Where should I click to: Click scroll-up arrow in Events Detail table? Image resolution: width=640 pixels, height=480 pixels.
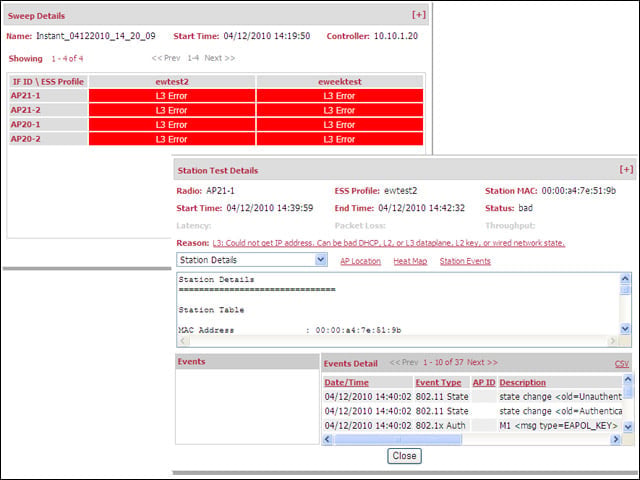(x=628, y=380)
